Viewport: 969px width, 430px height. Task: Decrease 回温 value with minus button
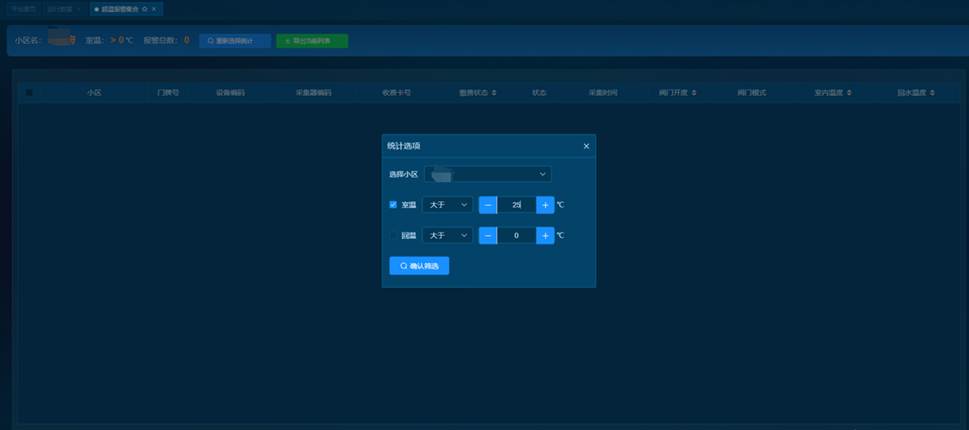click(488, 236)
